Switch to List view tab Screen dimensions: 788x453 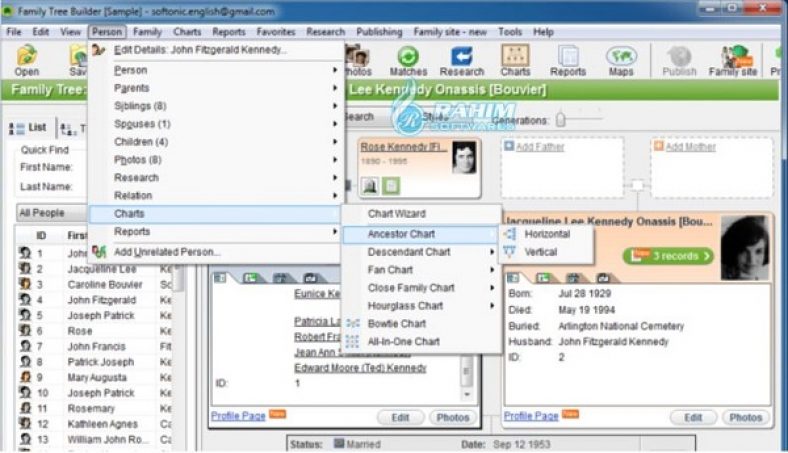28,128
